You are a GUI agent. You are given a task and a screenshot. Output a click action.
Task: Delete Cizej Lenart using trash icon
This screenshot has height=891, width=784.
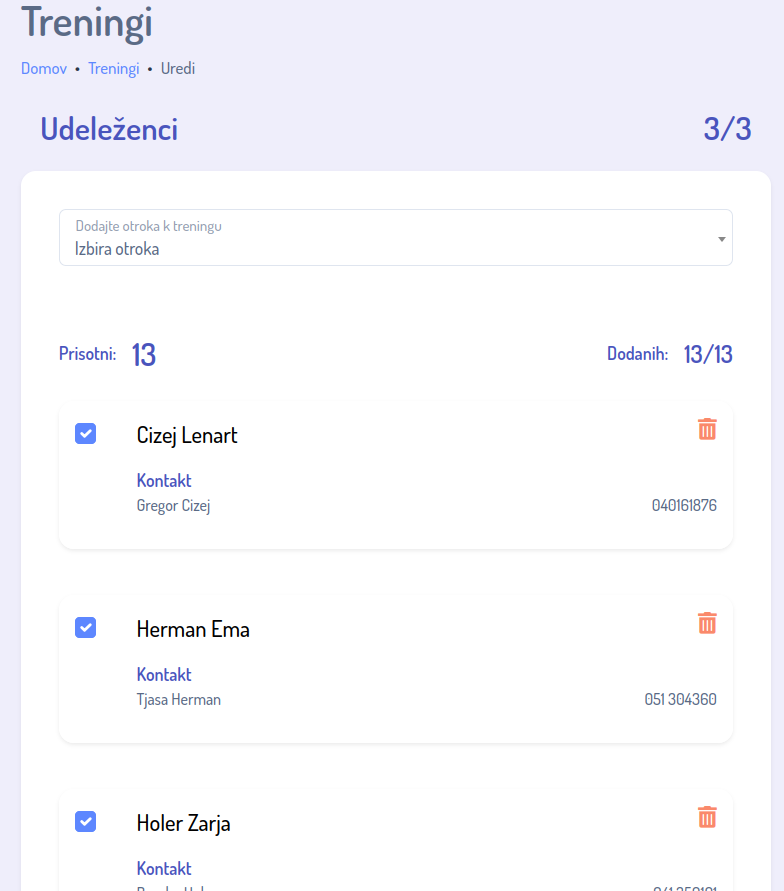pyautogui.click(x=707, y=429)
